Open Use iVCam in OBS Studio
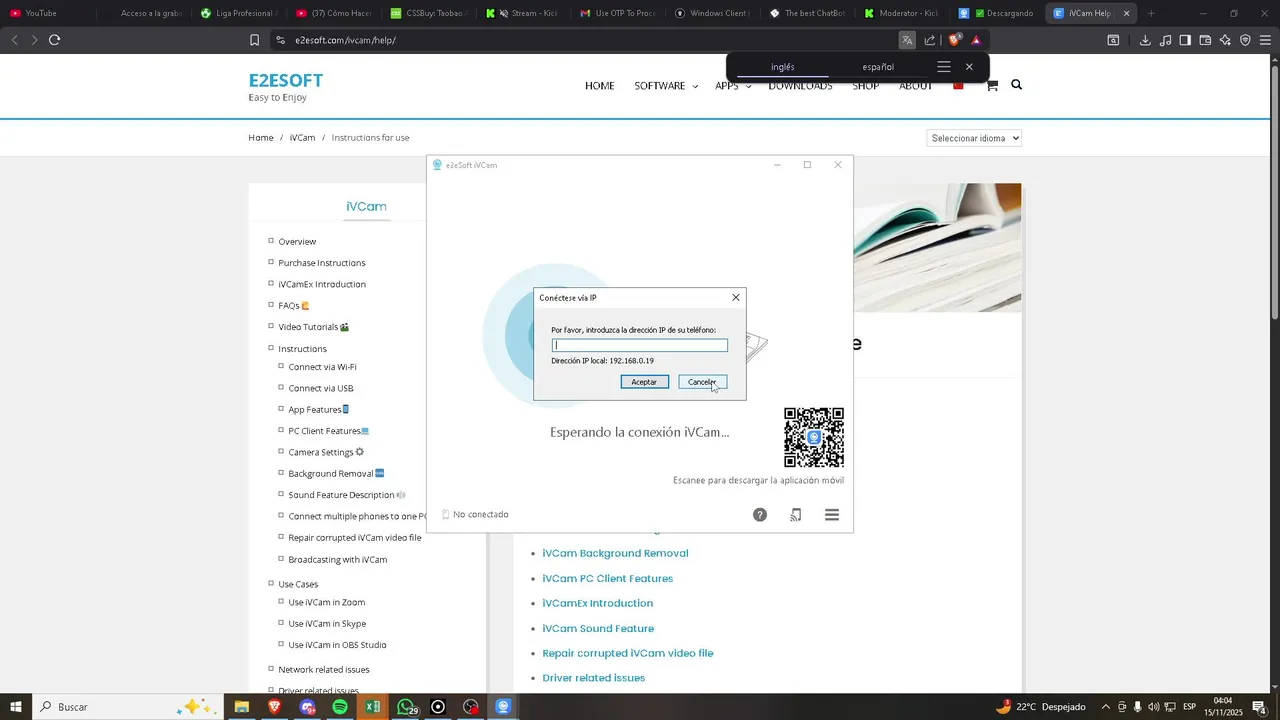The image size is (1280, 720). coord(337,645)
